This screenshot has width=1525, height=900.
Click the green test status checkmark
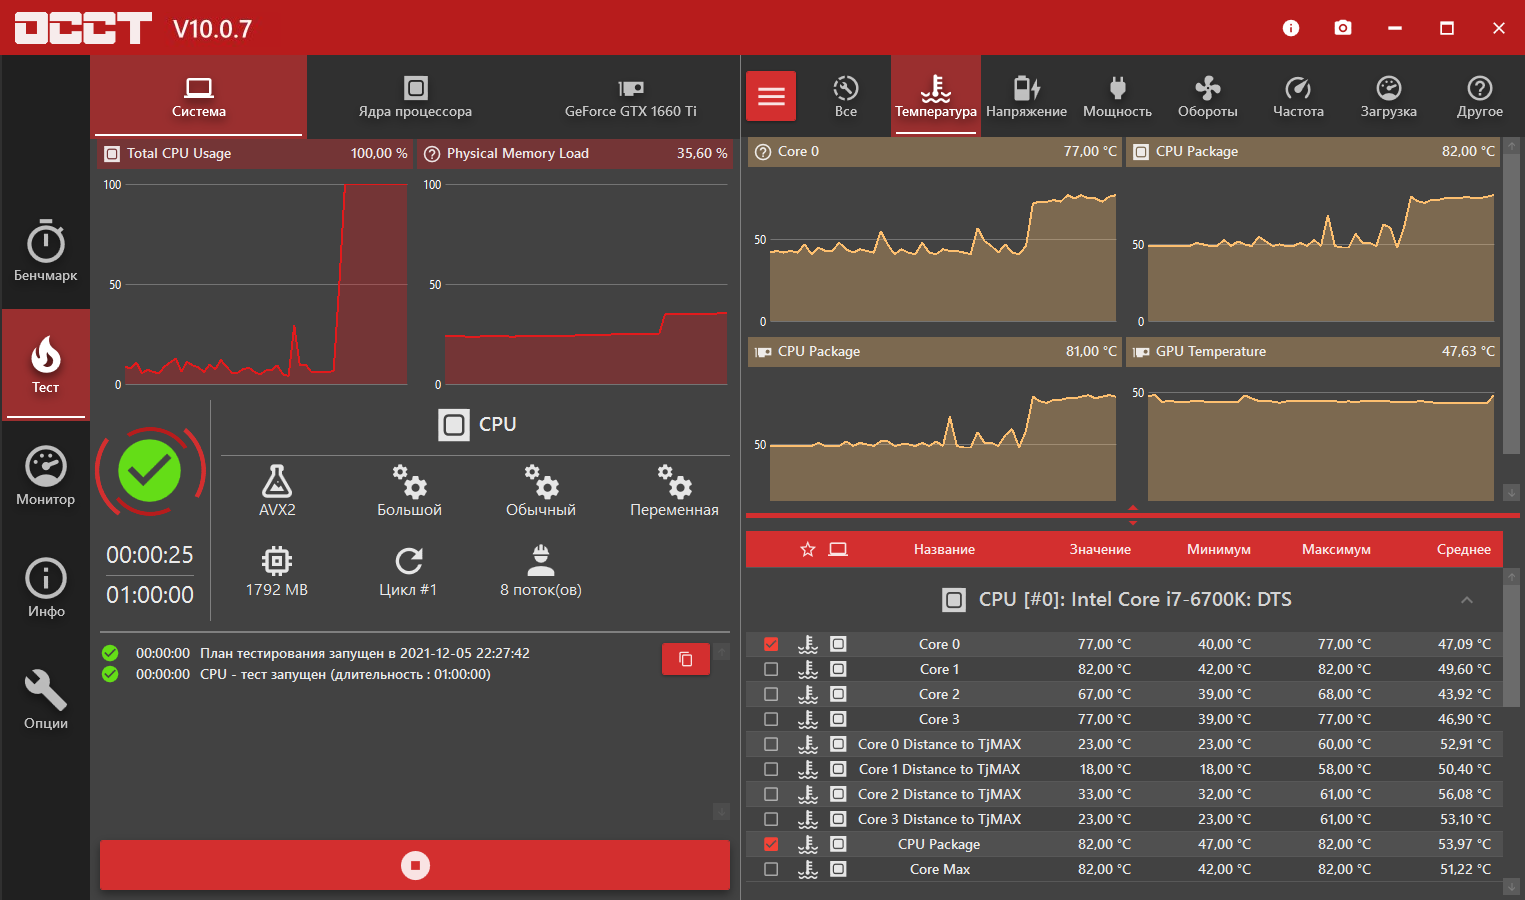(150, 471)
